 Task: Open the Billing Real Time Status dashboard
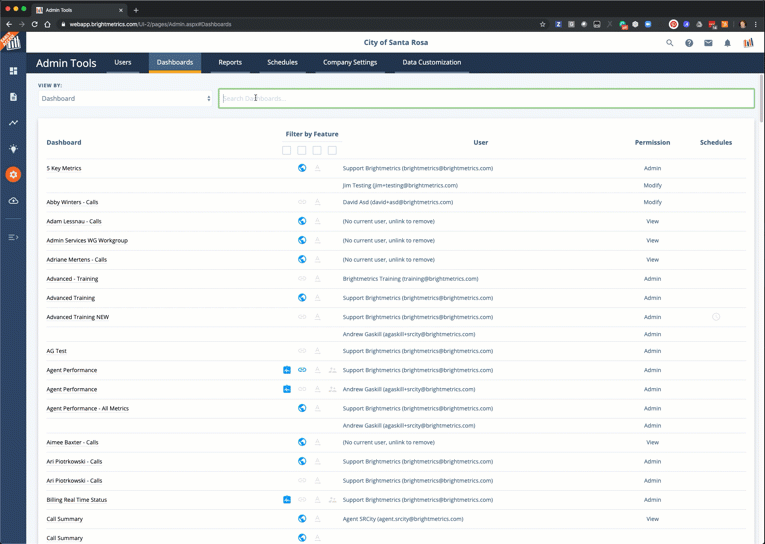tap(77, 500)
